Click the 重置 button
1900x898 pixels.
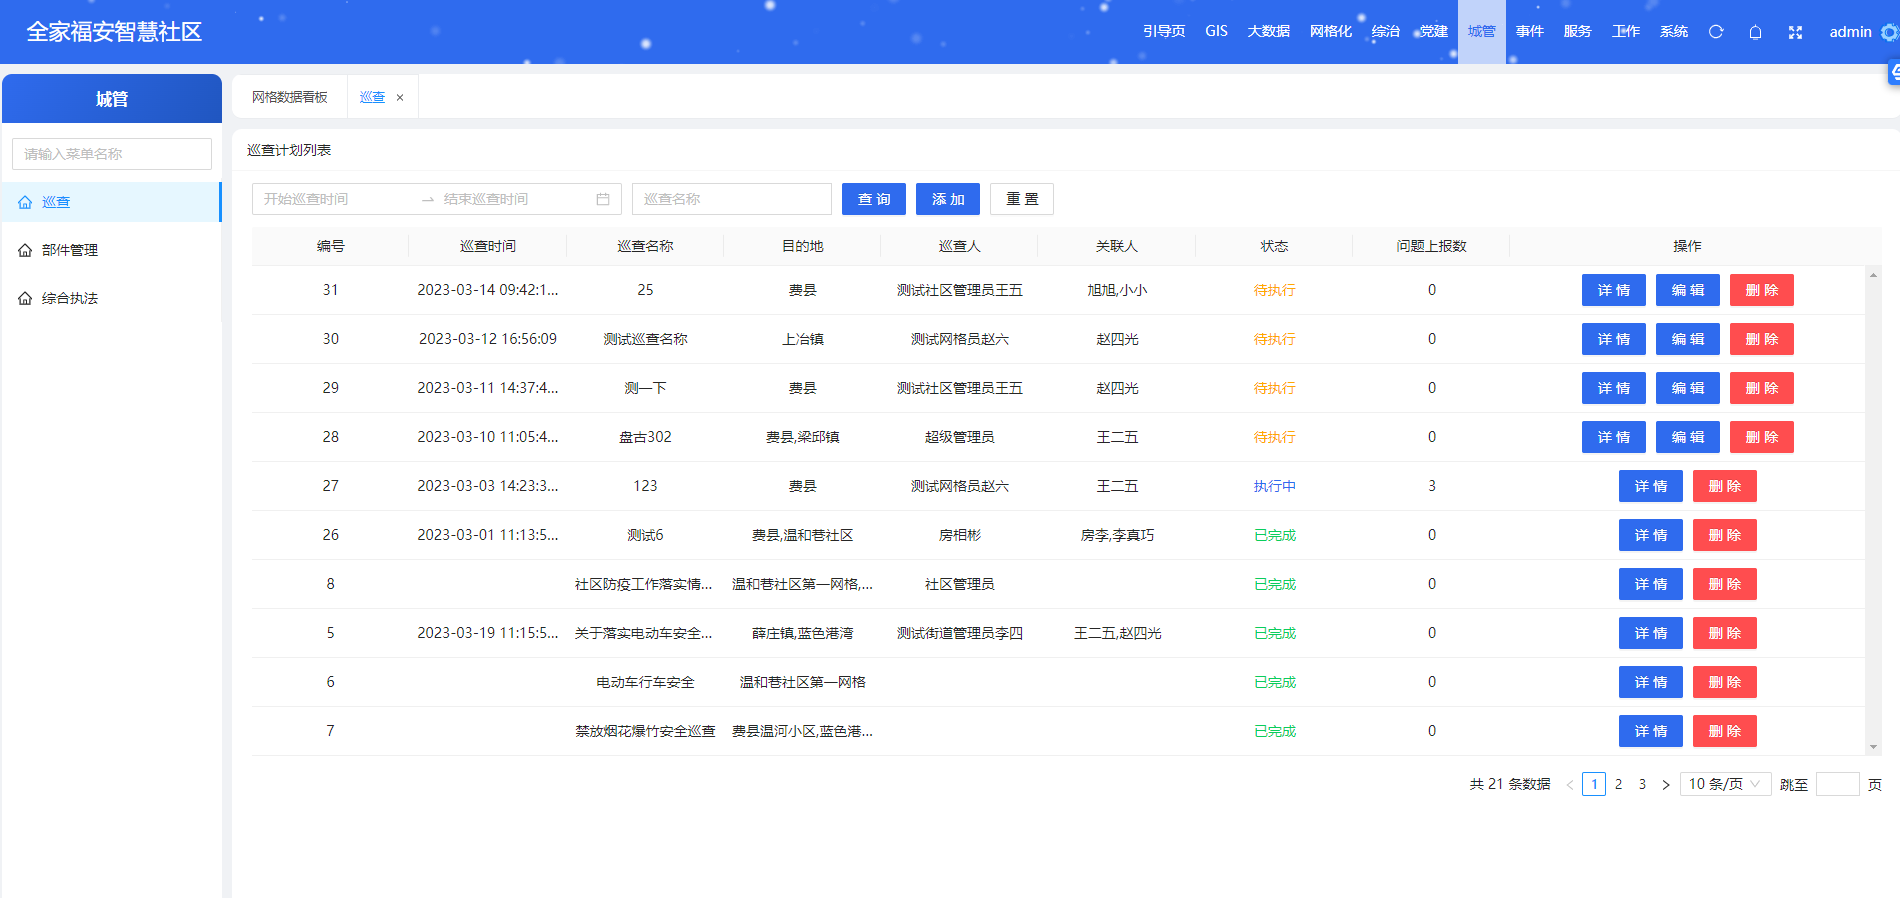[1022, 199]
